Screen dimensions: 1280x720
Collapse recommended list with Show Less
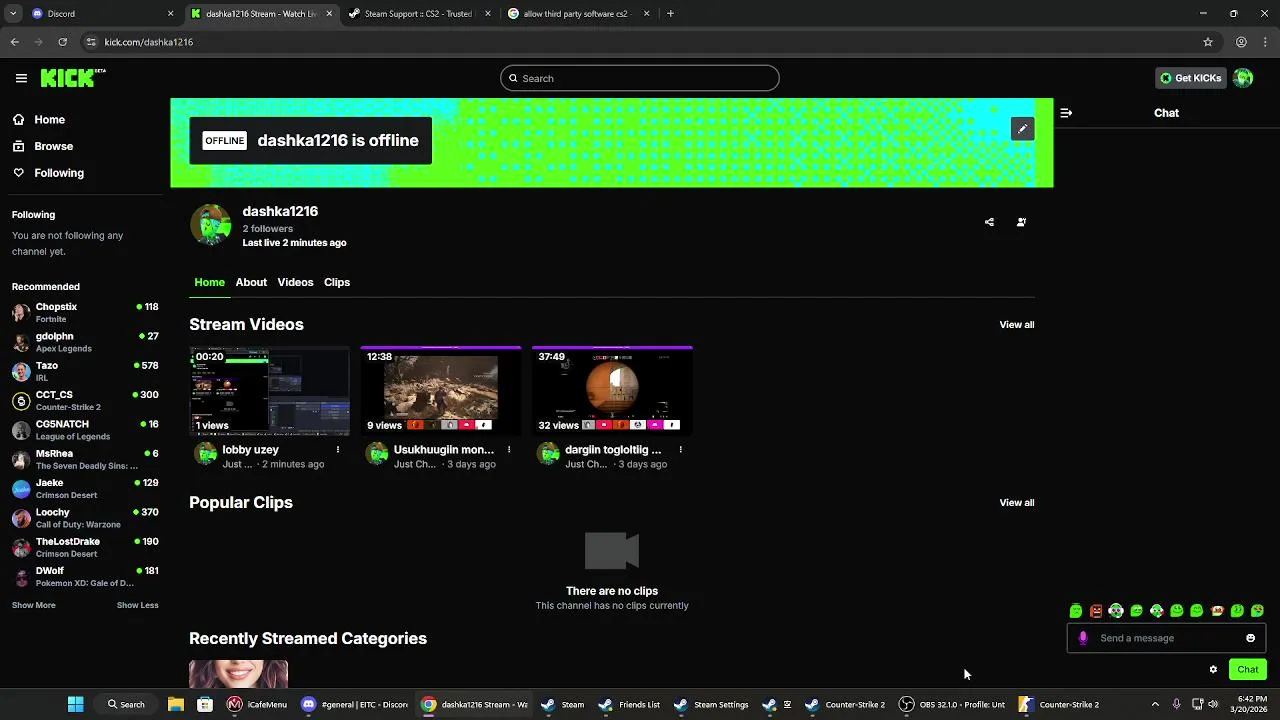138,605
